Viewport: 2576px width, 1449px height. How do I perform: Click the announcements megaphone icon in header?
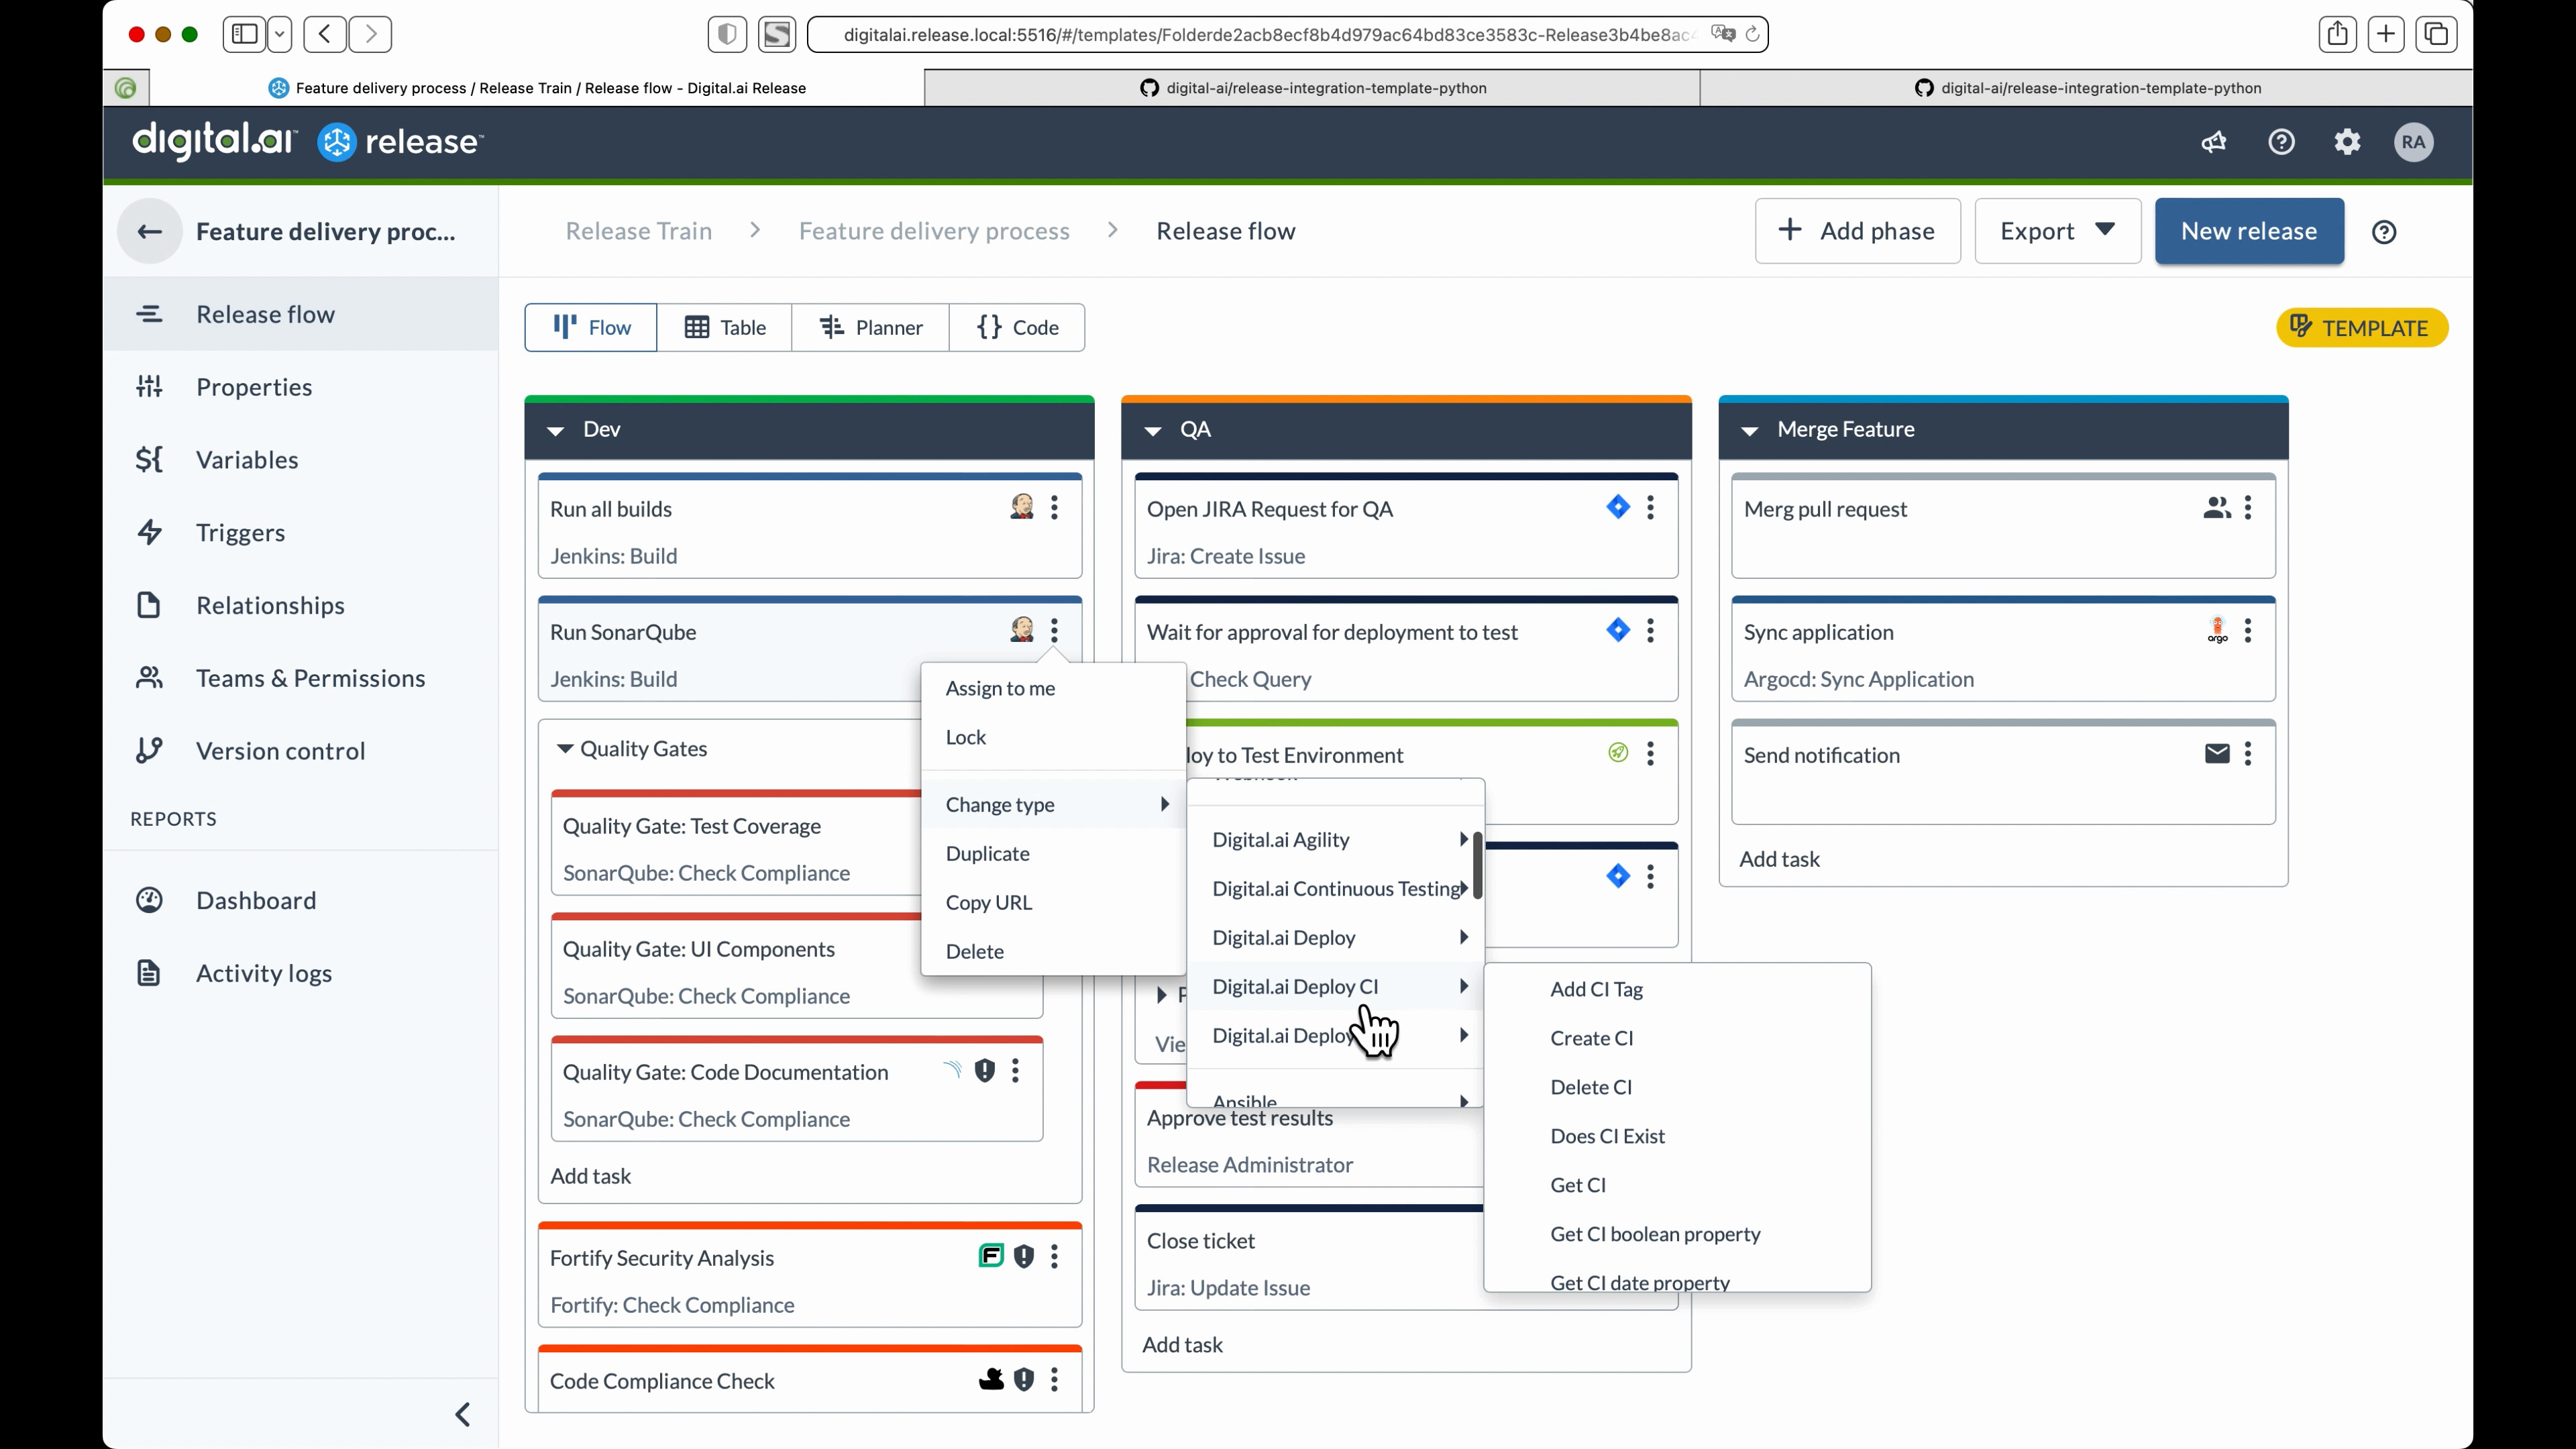click(x=2213, y=142)
